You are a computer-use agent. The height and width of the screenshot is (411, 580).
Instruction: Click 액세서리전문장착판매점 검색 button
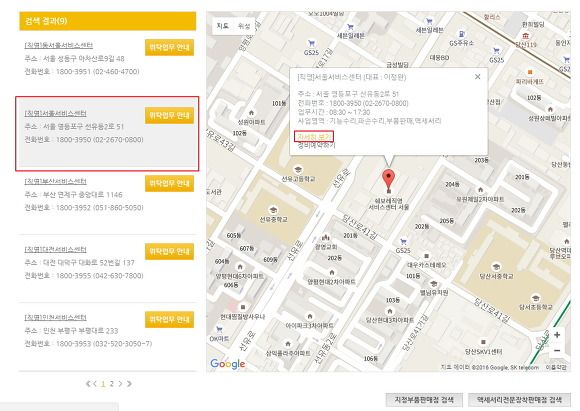[519, 400]
